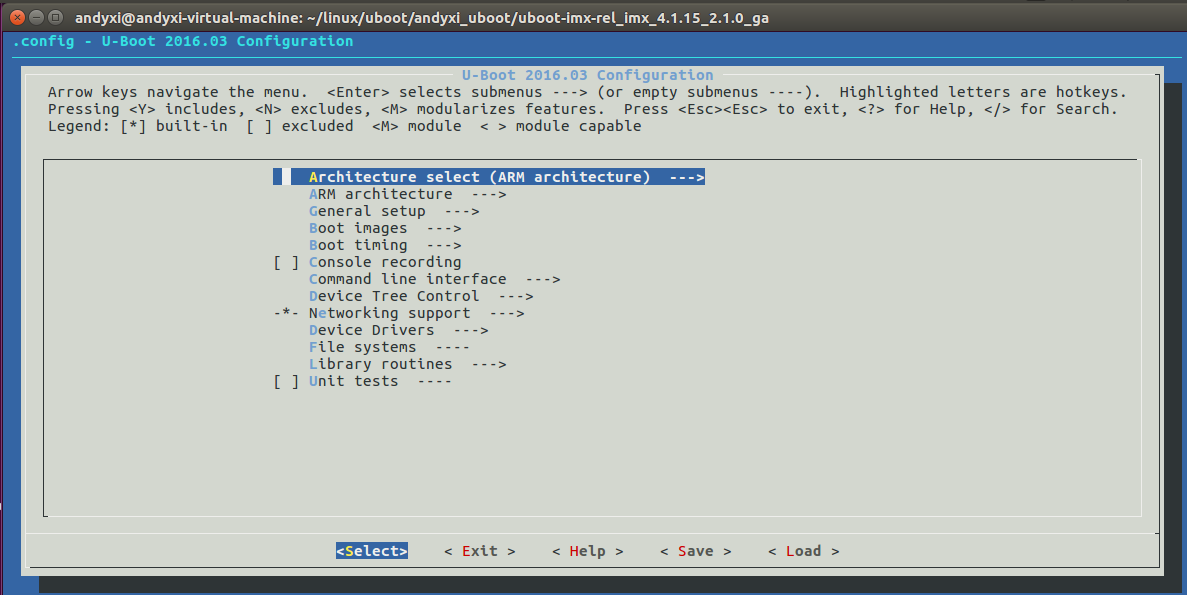Viewport: 1187px width, 595px height.
Task: Select the File systems entry
Action: pos(360,346)
